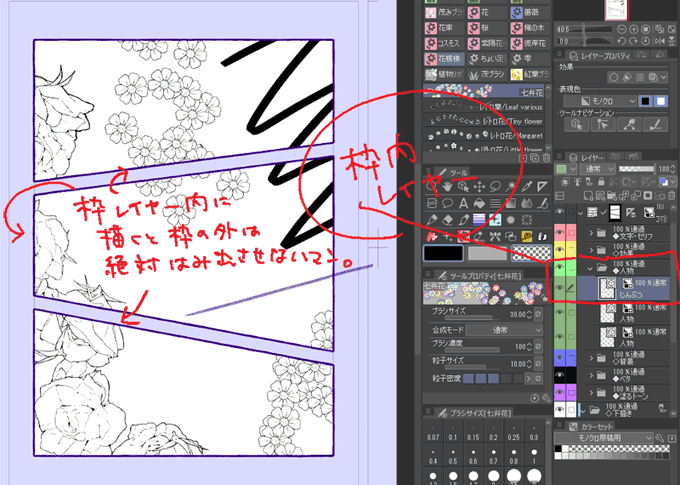The image size is (680, 485).
Task: Click the tone effect dotted icon
Action: (640, 77)
